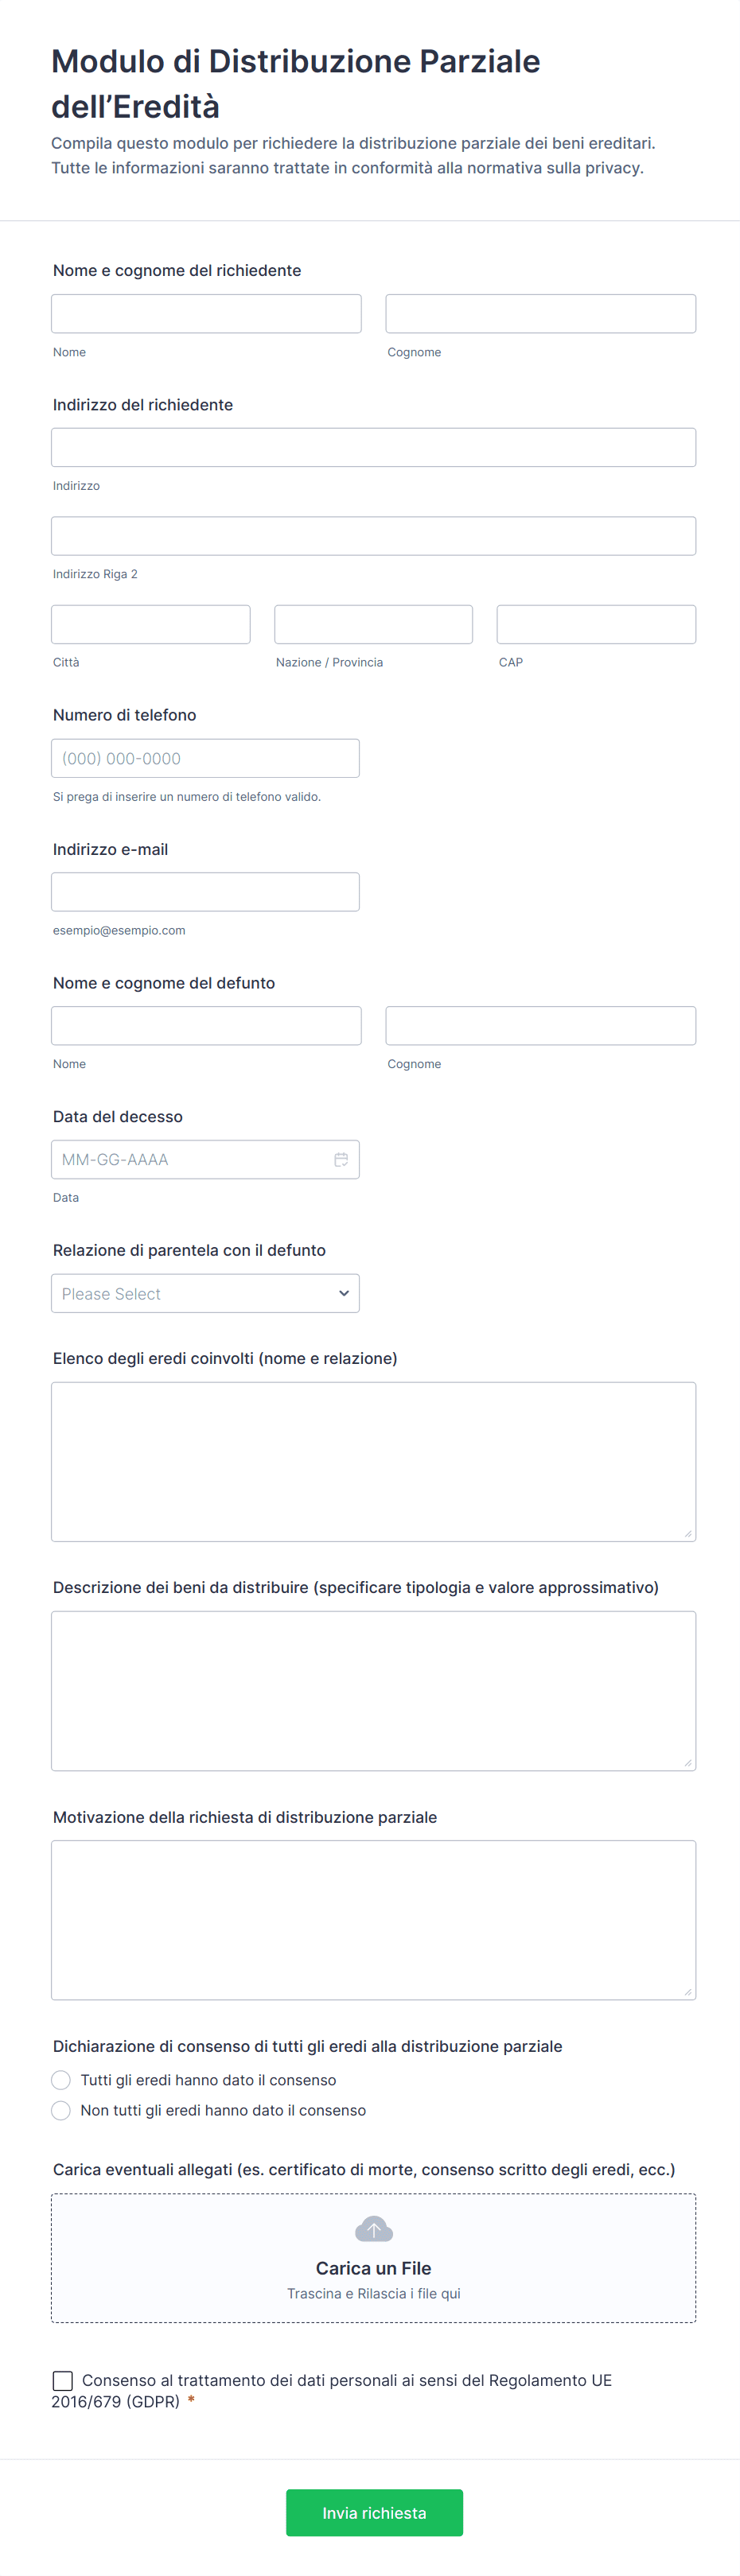Click the e-mail address field

click(205, 892)
